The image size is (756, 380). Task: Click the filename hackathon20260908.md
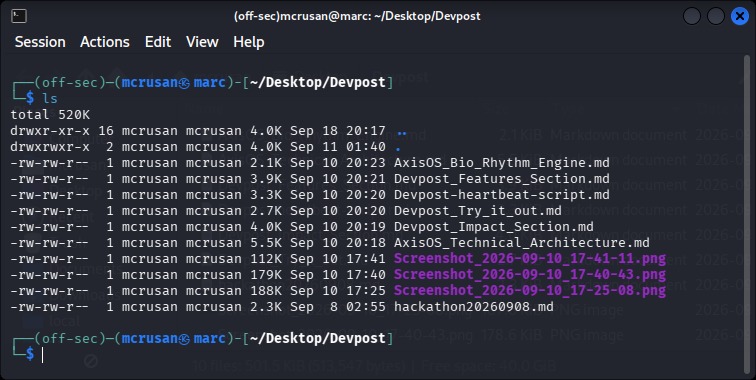click(x=473, y=306)
